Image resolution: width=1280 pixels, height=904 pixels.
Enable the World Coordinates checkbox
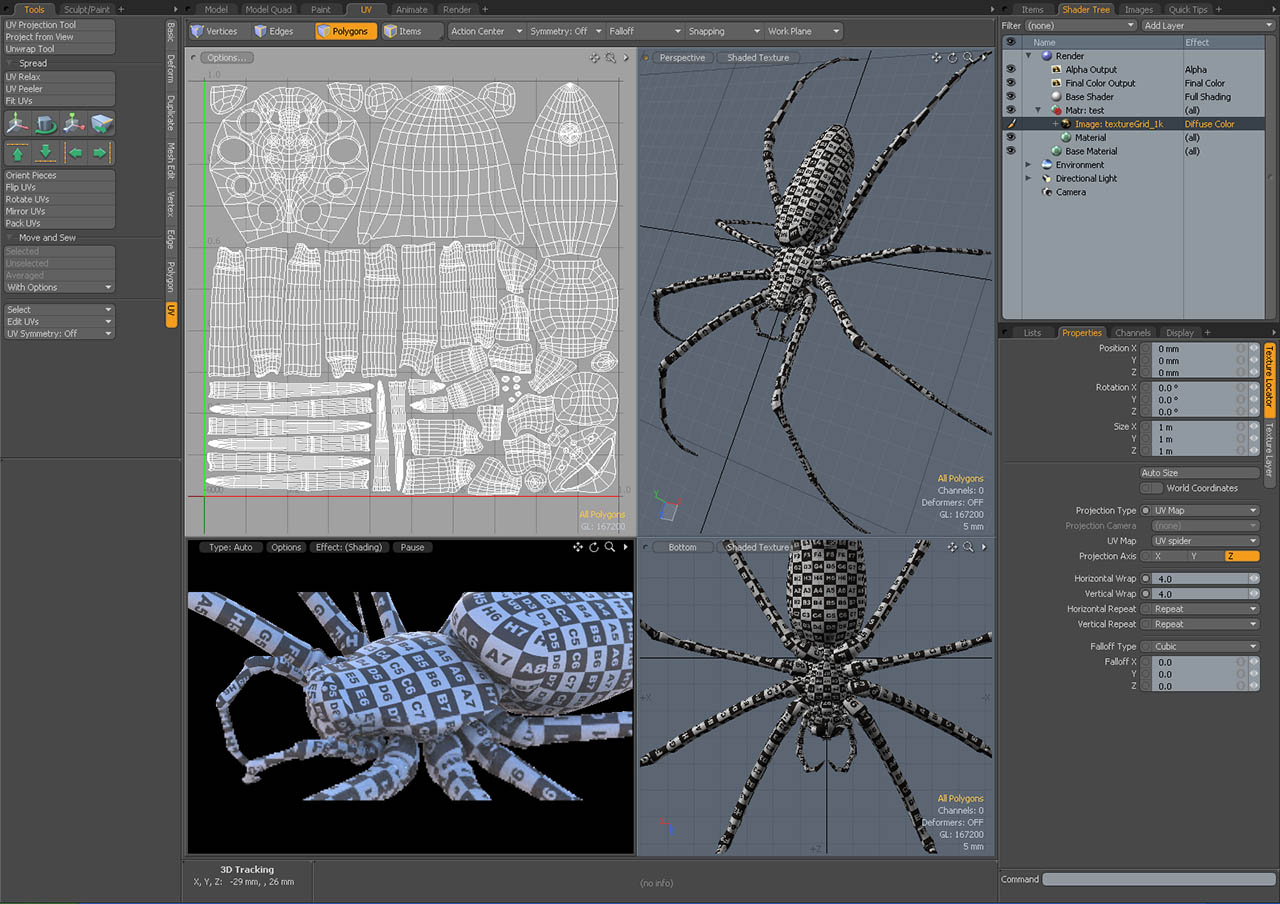click(x=1152, y=488)
